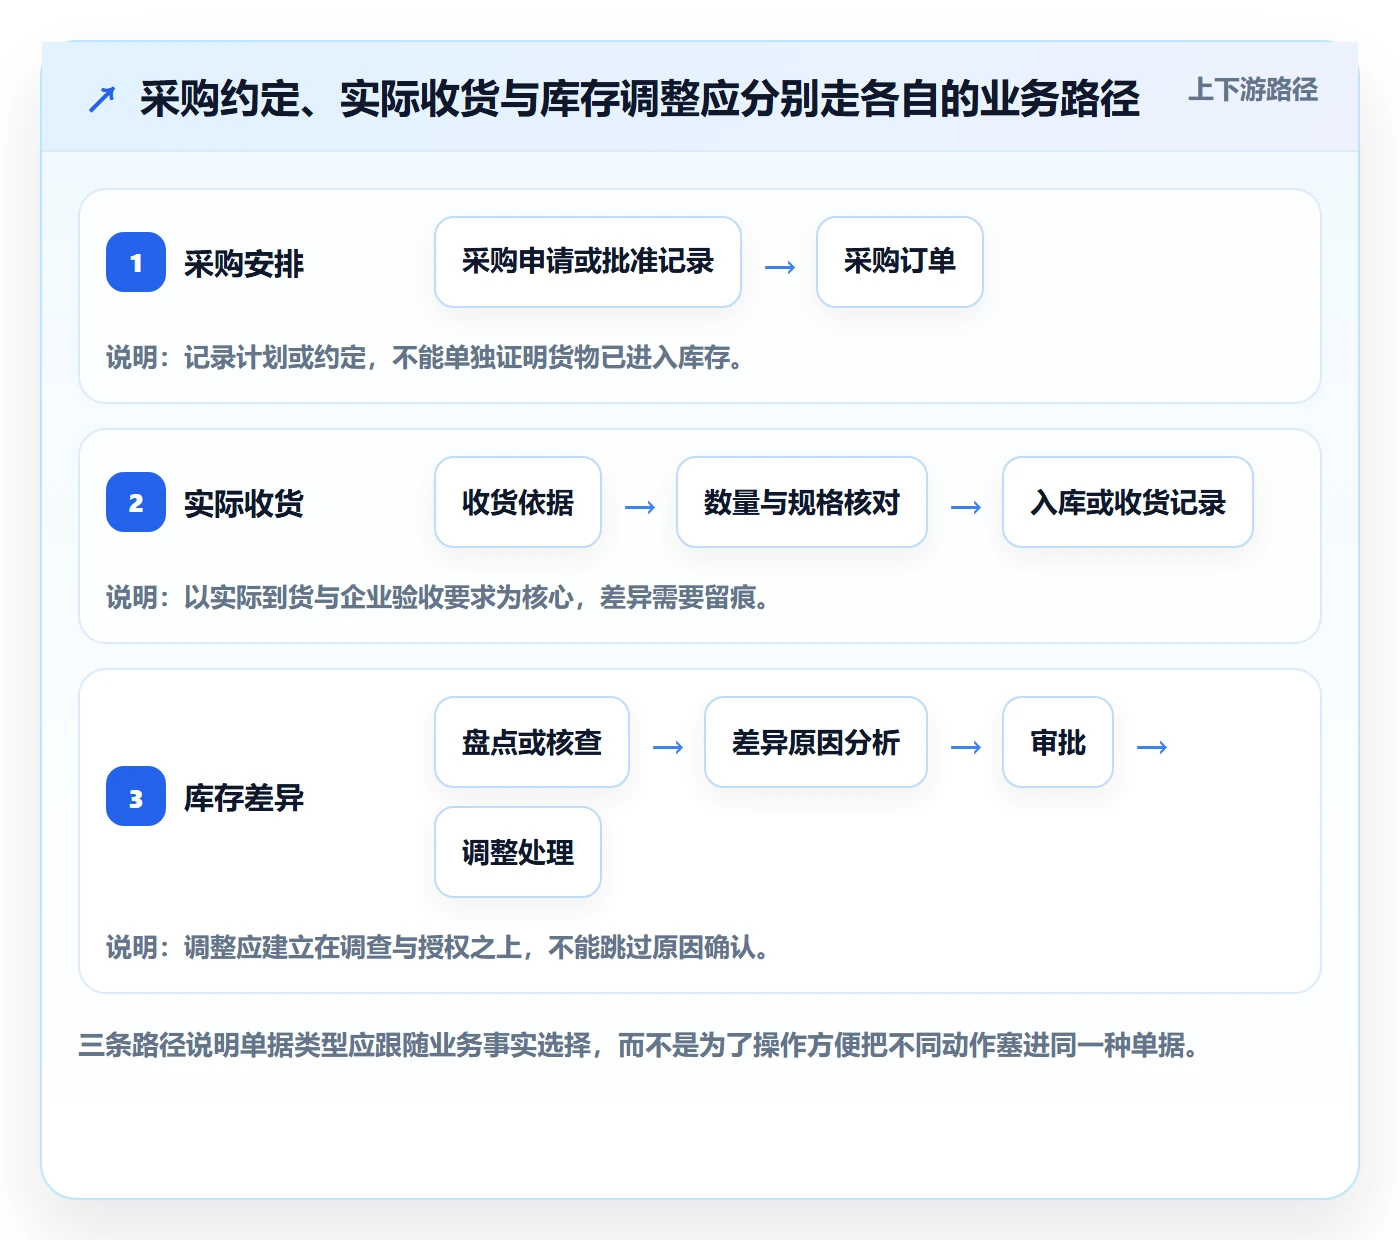Select the numbered badge 1 for 采购安排
The width and height of the screenshot is (1400, 1240).
click(136, 262)
